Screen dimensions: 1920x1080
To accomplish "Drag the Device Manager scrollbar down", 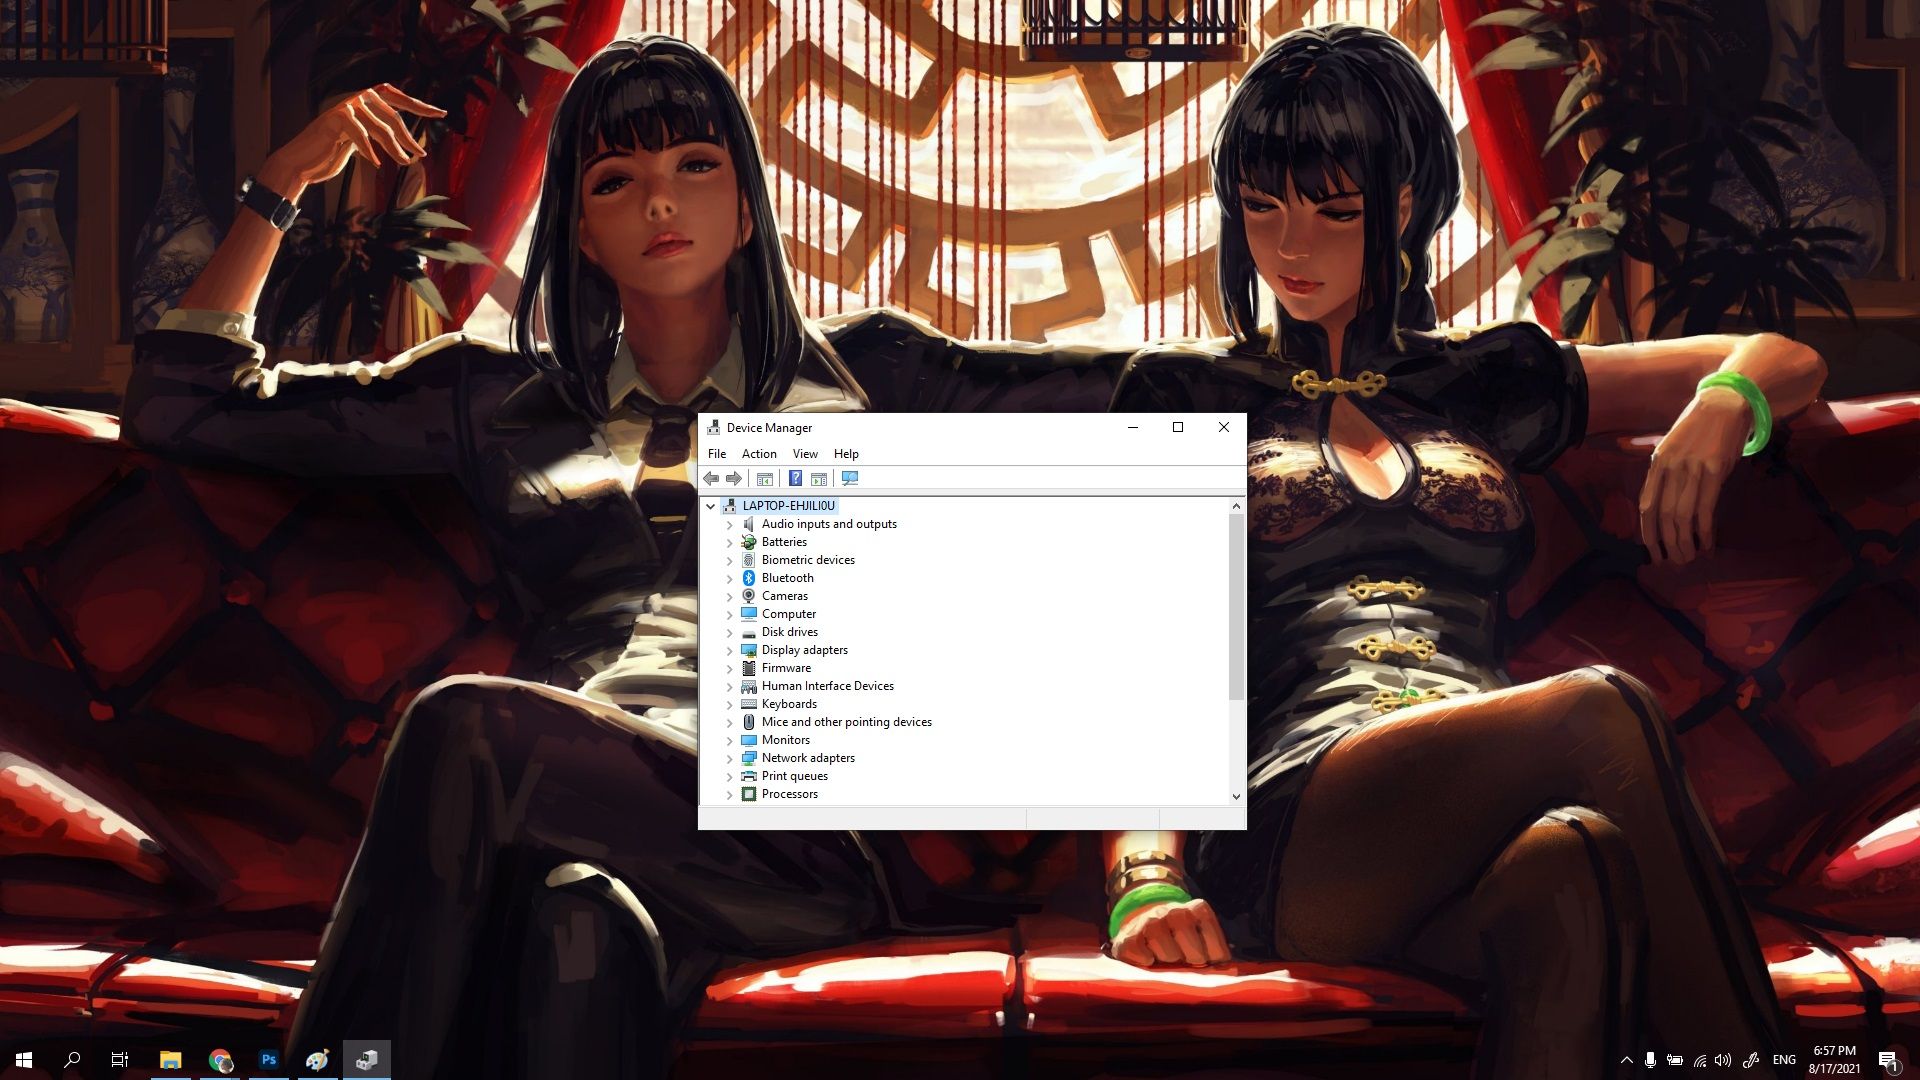I will point(1234,795).
